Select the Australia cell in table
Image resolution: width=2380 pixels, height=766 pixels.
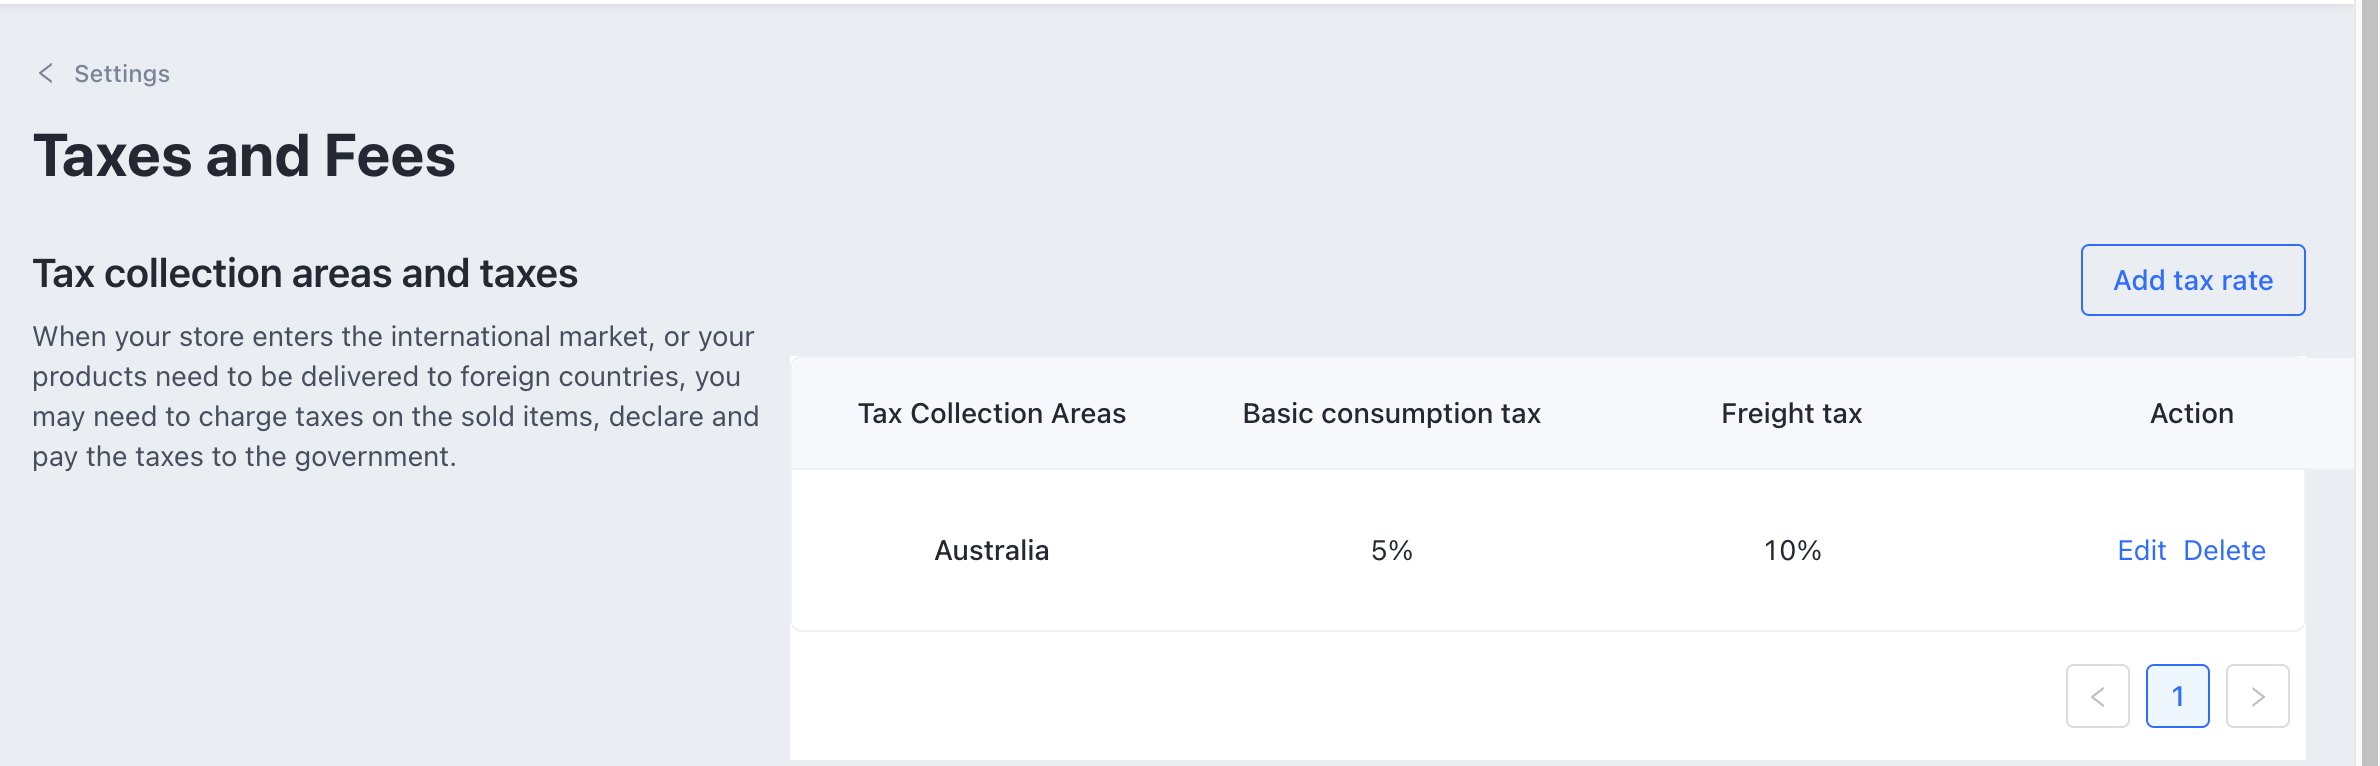(x=991, y=551)
